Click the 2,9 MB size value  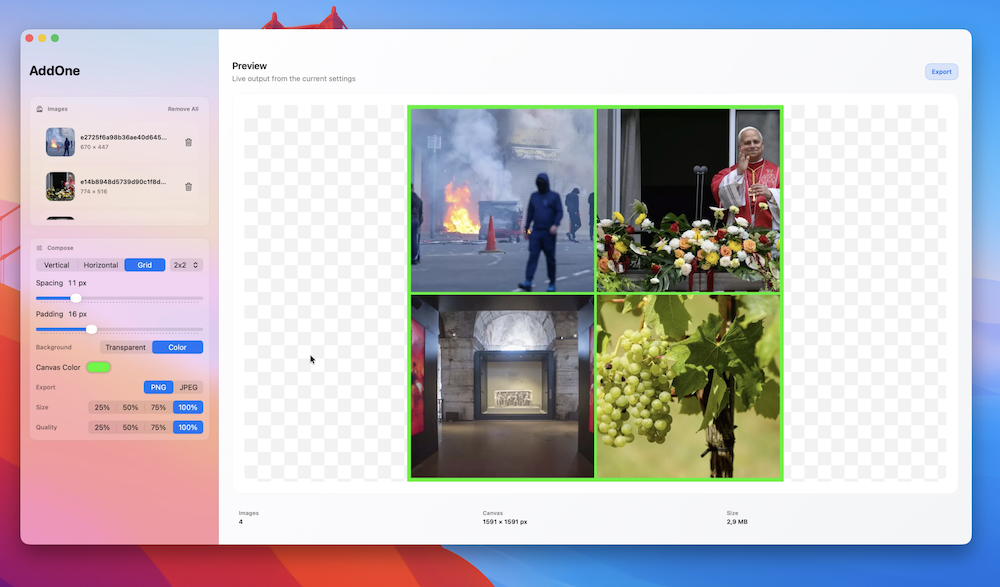[737, 522]
